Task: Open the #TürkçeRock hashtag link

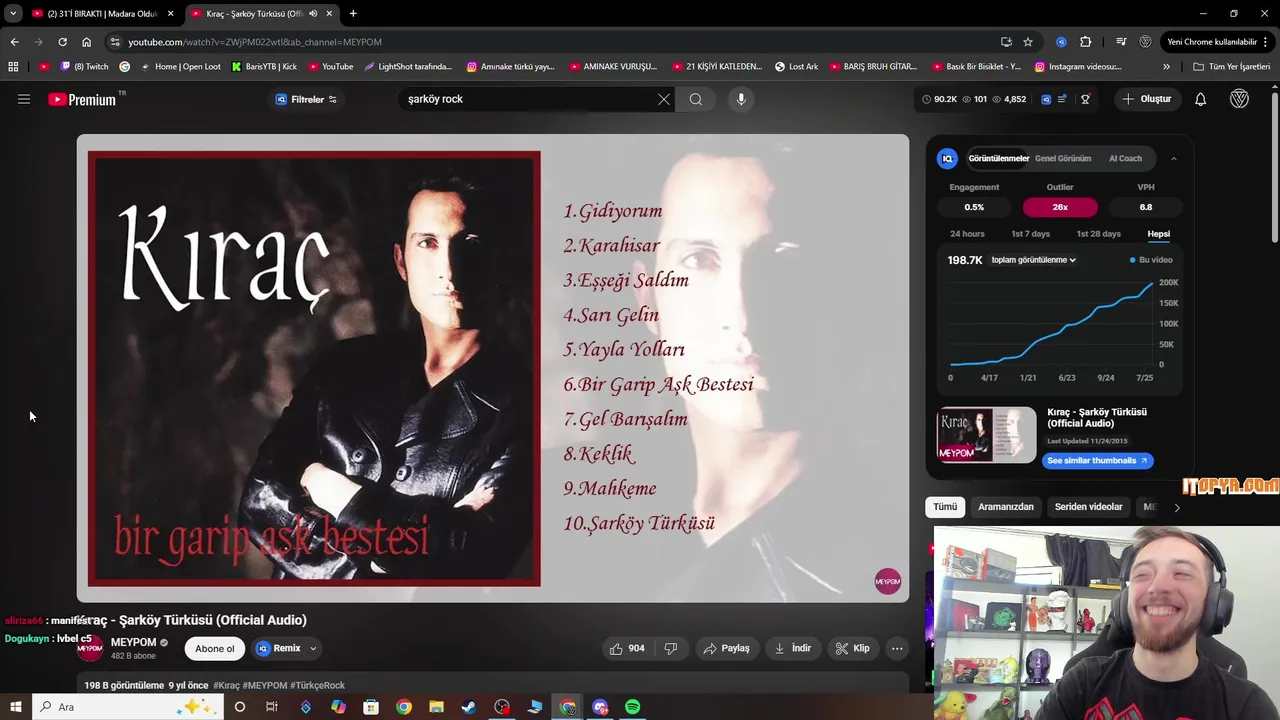Action: point(317,685)
